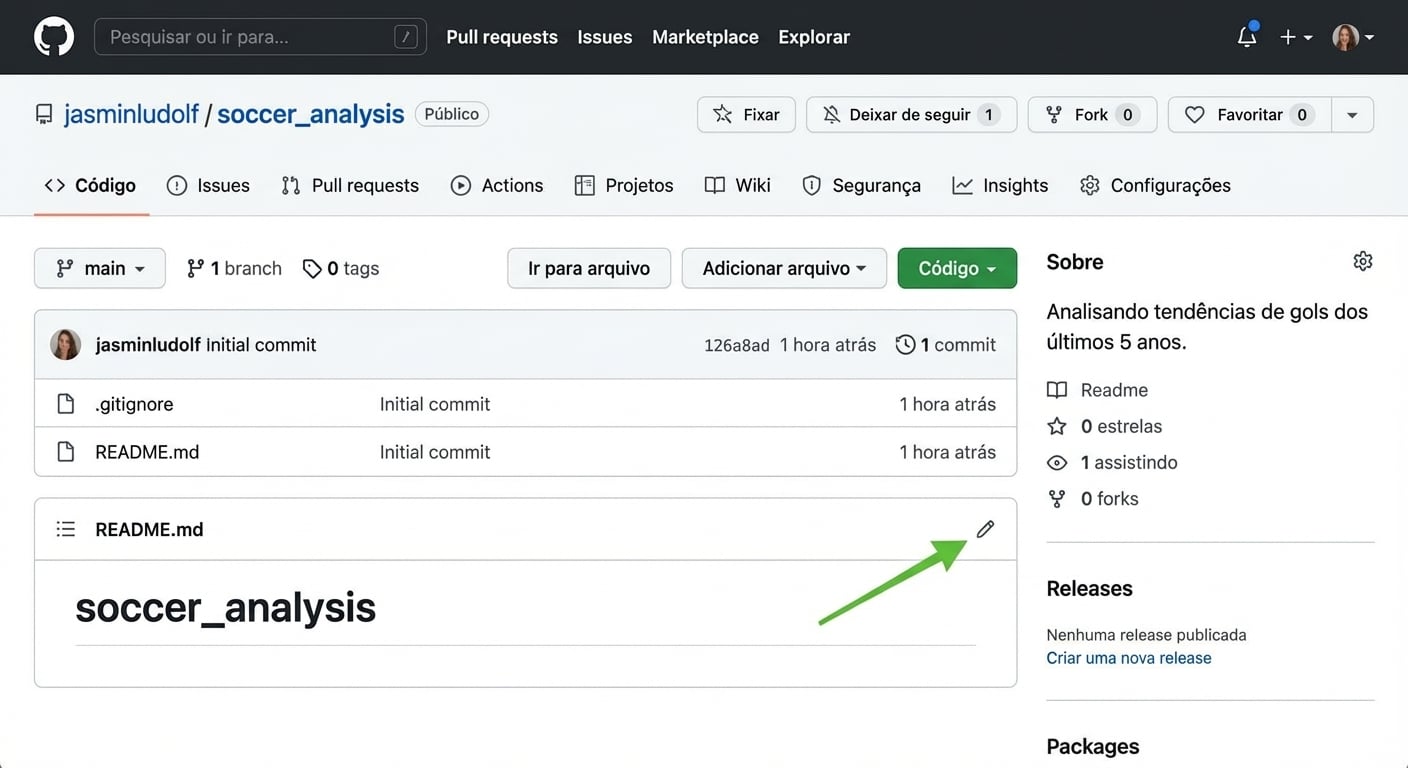
Task: Click the '1 hora atrás' commit timestamp
Action: (828, 344)
